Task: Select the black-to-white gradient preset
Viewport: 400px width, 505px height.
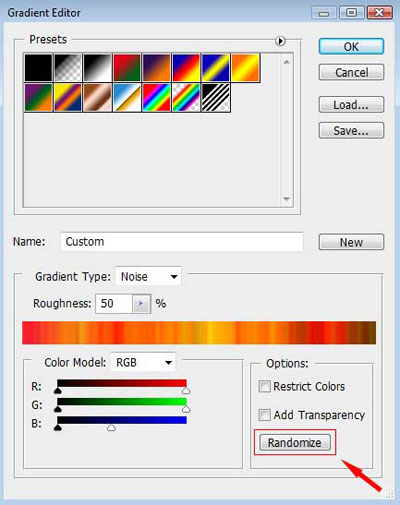Action: click(98, 68)
